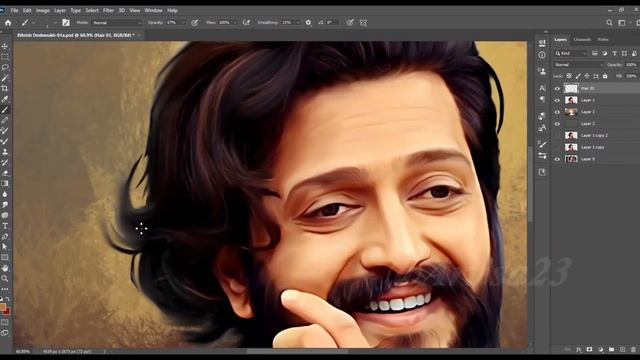Hide Layer 3 visibility eye
The width and height of the screenshot is (640, 360).
click(x=557, y=112)
